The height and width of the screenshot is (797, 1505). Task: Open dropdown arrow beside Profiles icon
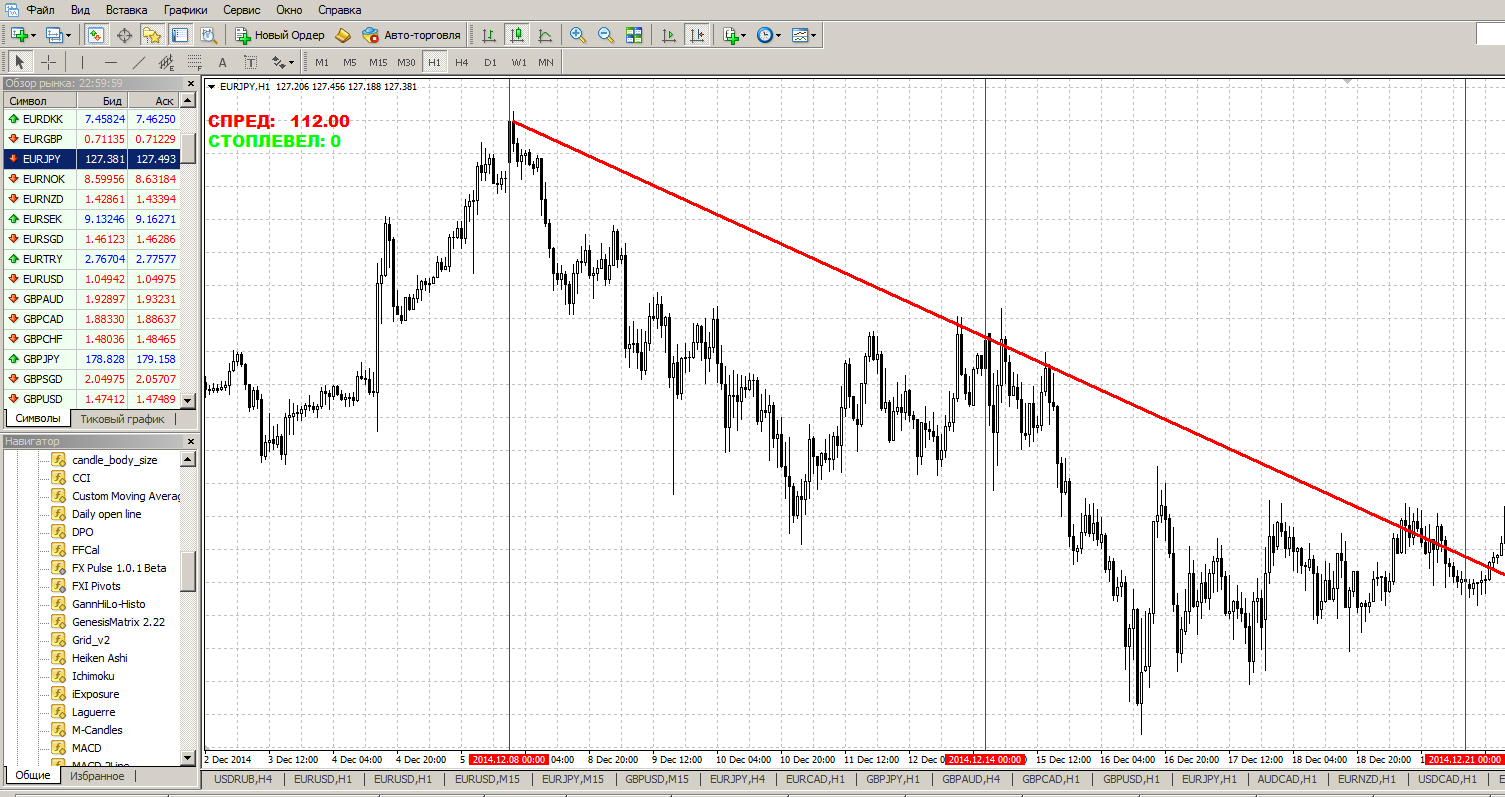pyautogui.click(x=68, y=35)
